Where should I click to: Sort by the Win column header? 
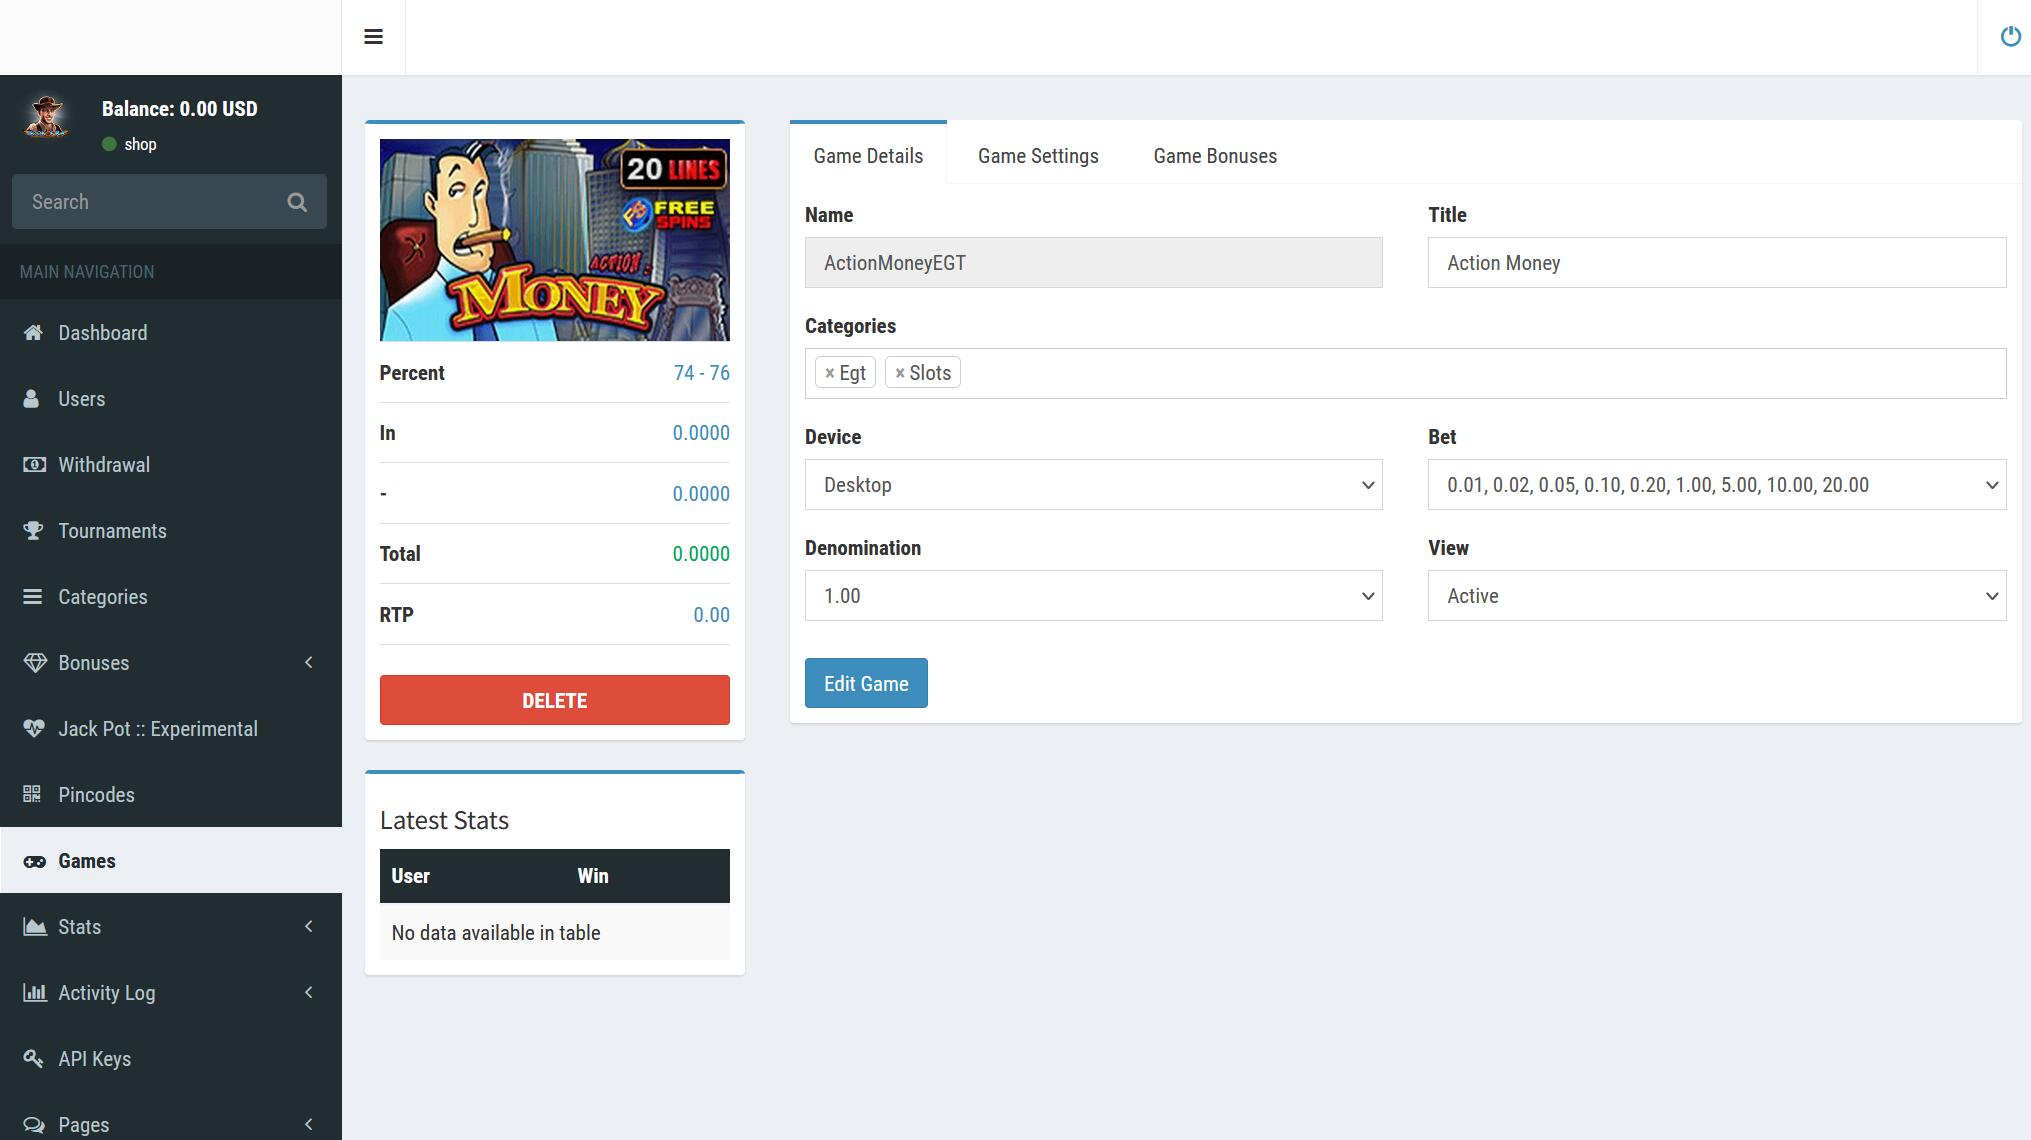click(648, 876)
